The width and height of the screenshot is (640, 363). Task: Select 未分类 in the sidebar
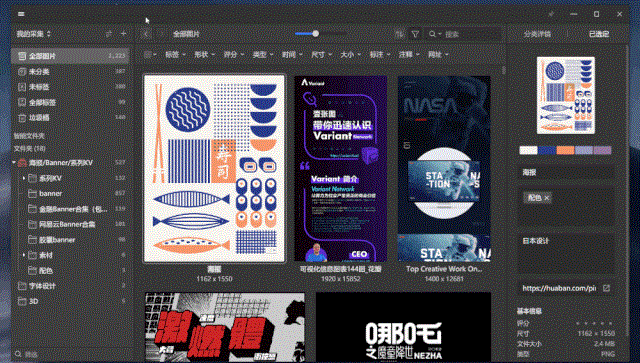click(71, 71)
